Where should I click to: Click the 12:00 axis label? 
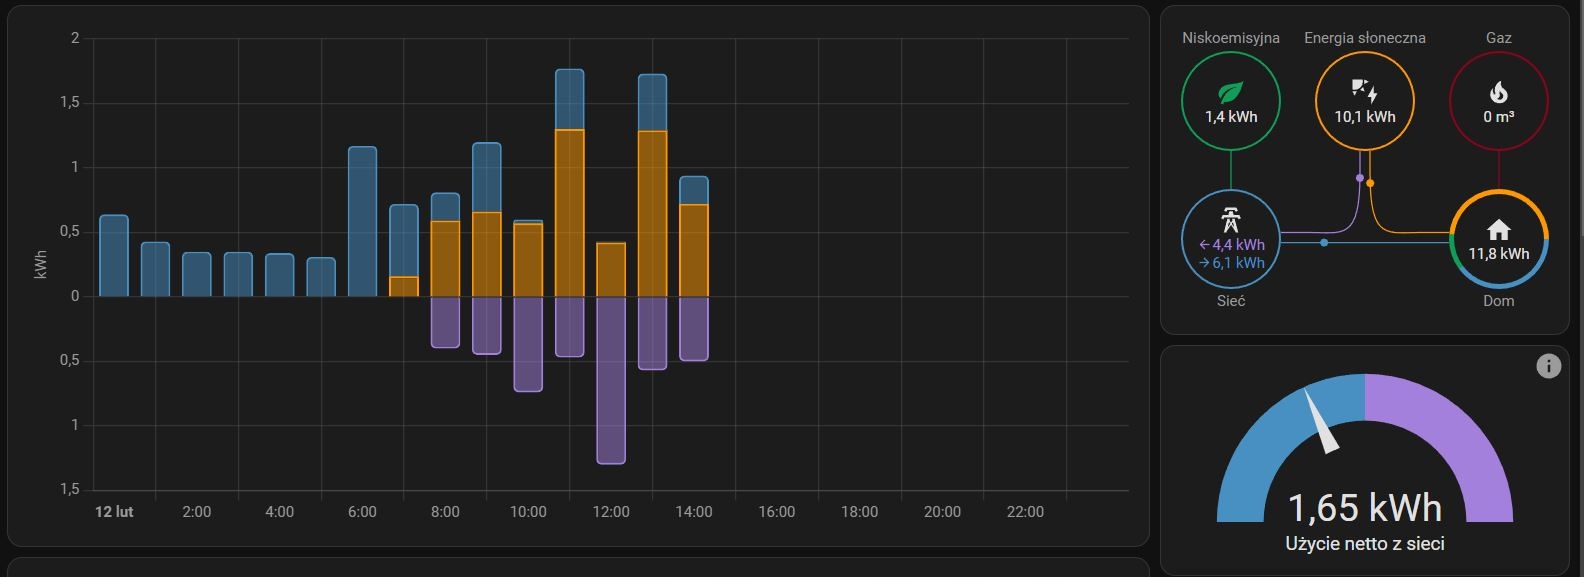[611, 512]
